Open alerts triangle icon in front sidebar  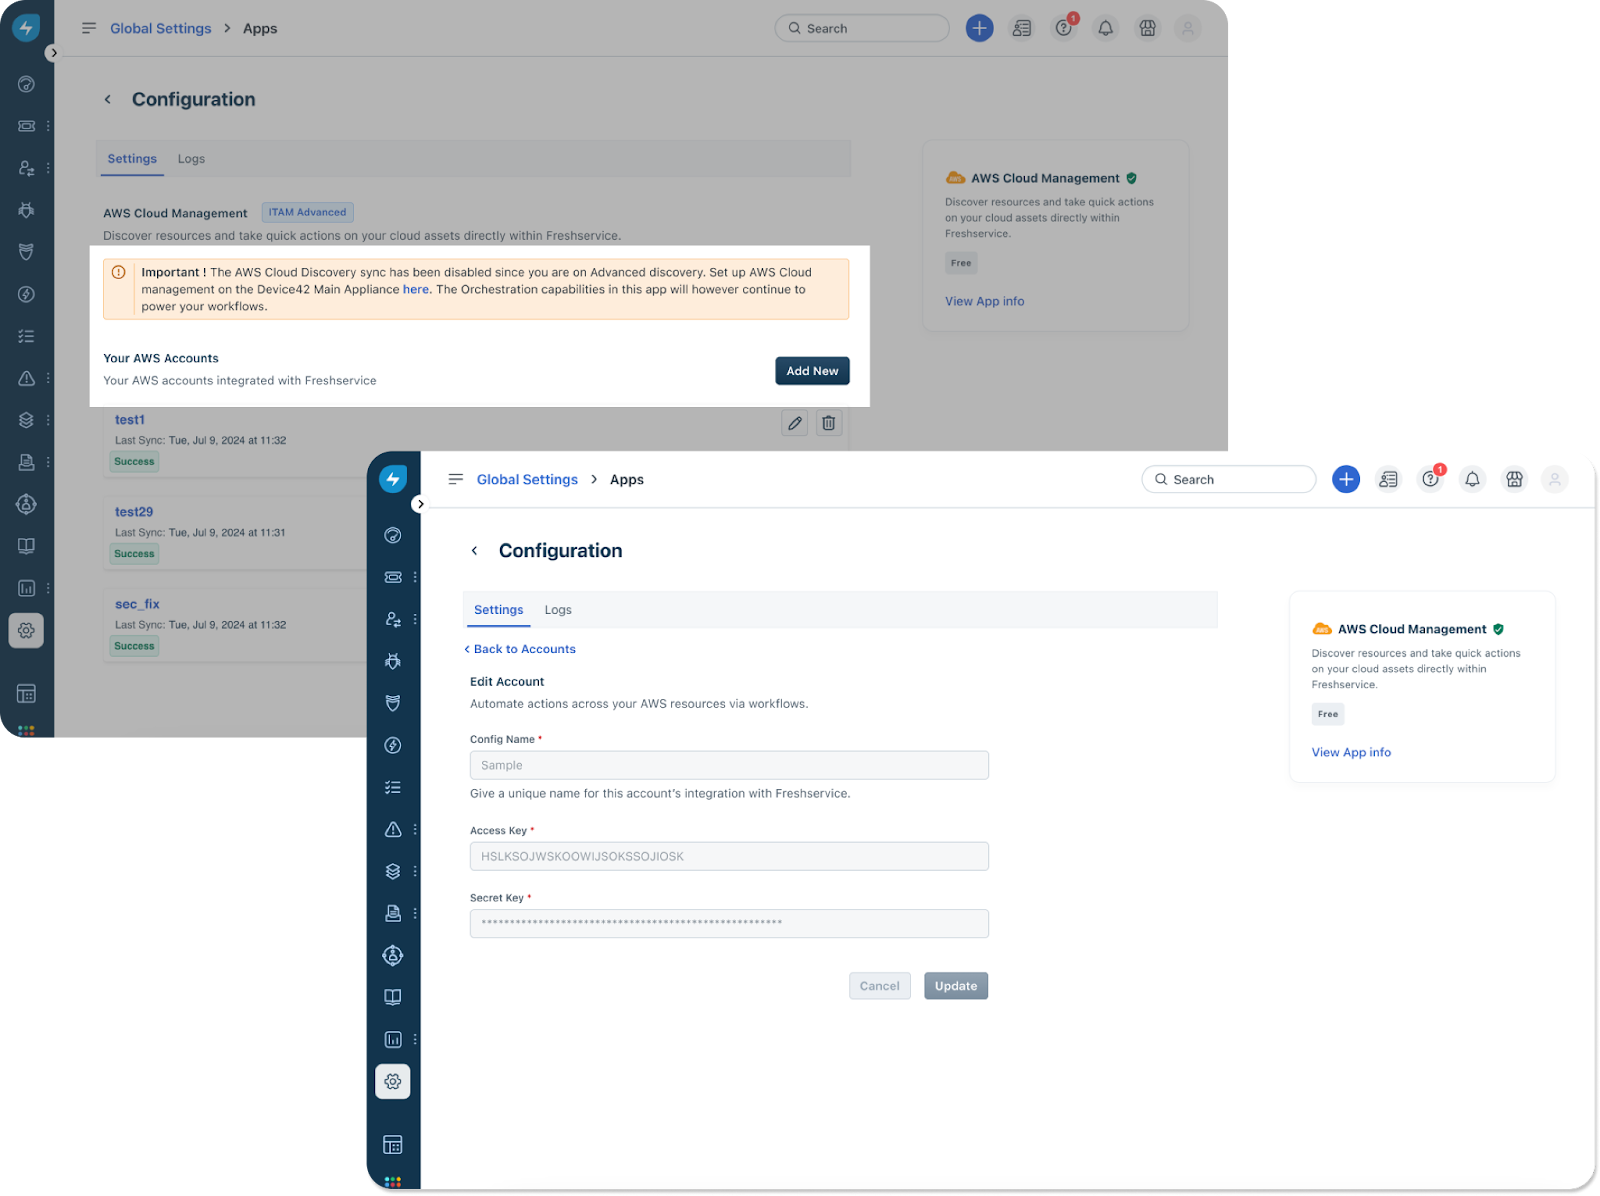coord(393,829)
